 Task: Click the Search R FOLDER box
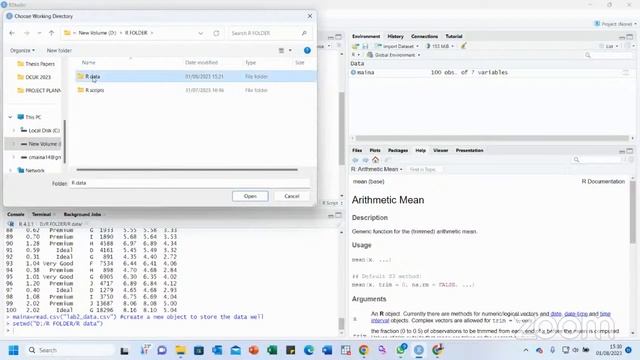click(x=265, y=33)
